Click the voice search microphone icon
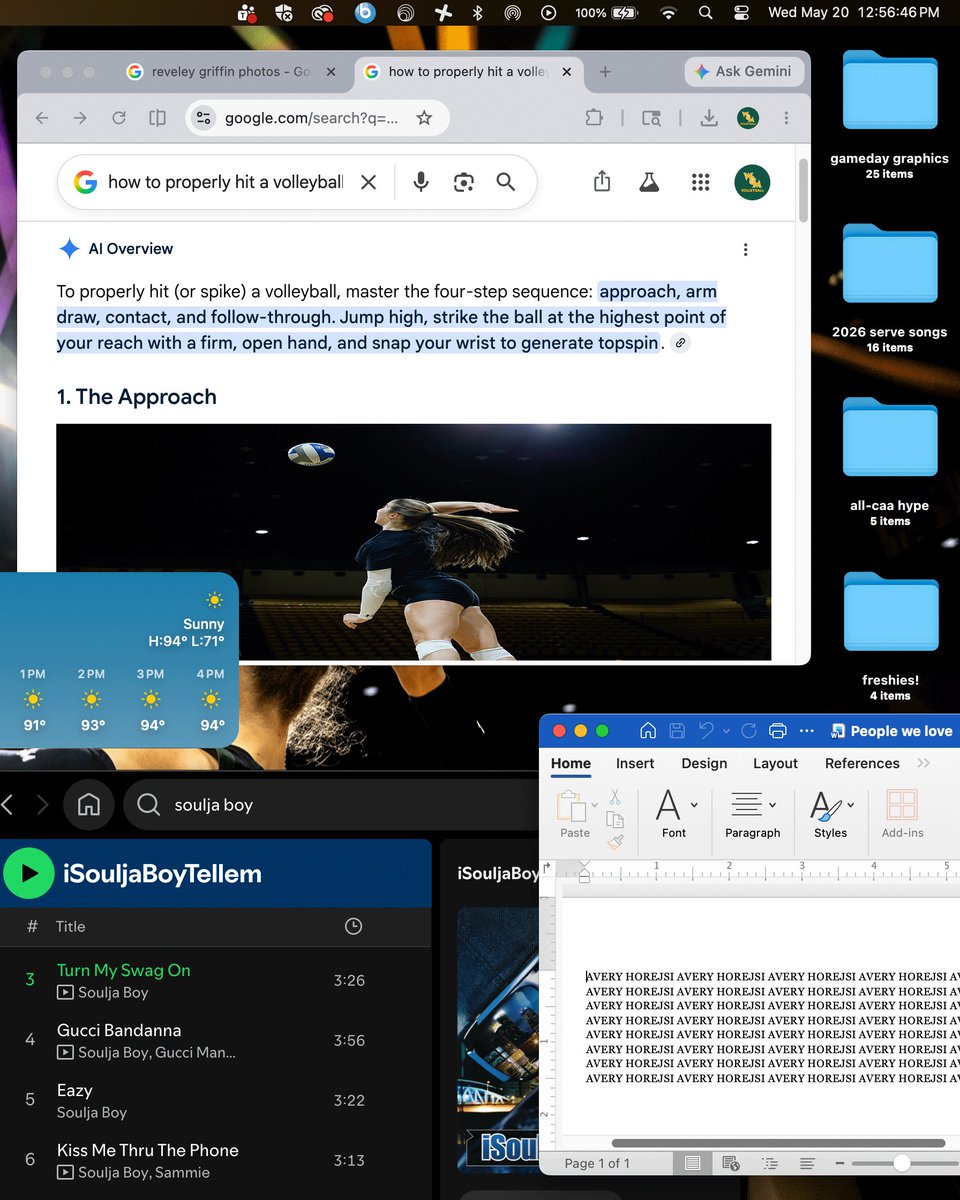The image size is (960, 1200). [x=421, y=182]
